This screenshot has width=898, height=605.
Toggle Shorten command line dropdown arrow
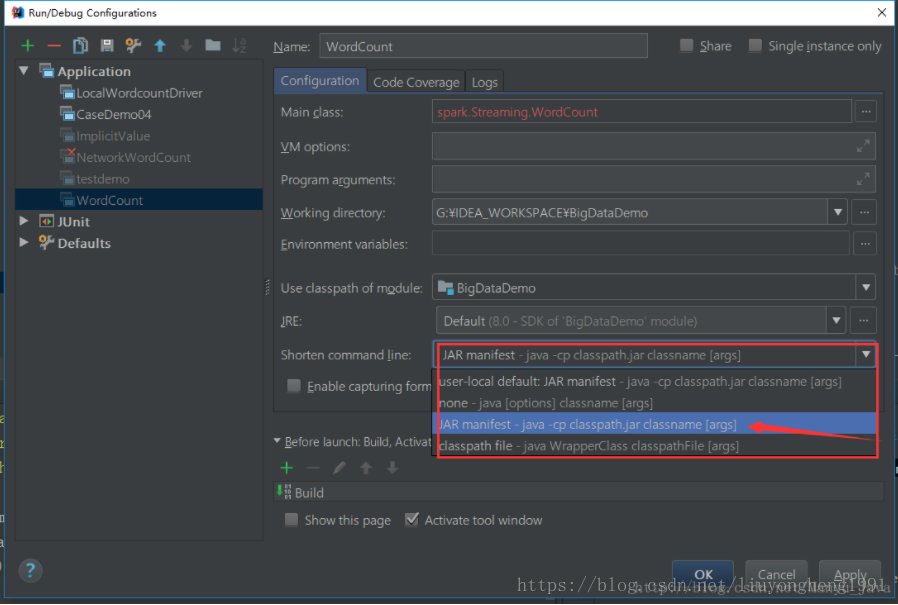tap(866, 355)
